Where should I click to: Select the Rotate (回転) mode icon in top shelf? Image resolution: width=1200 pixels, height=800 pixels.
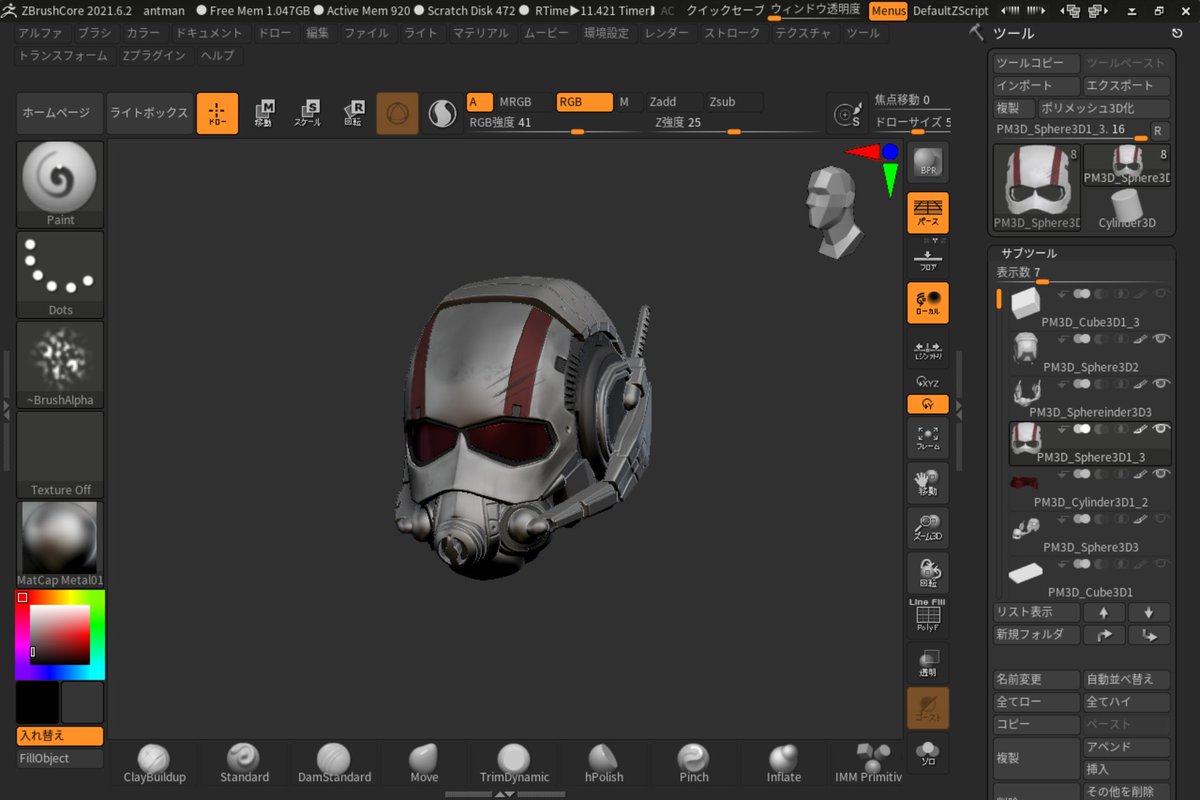(x=352, y=113)
